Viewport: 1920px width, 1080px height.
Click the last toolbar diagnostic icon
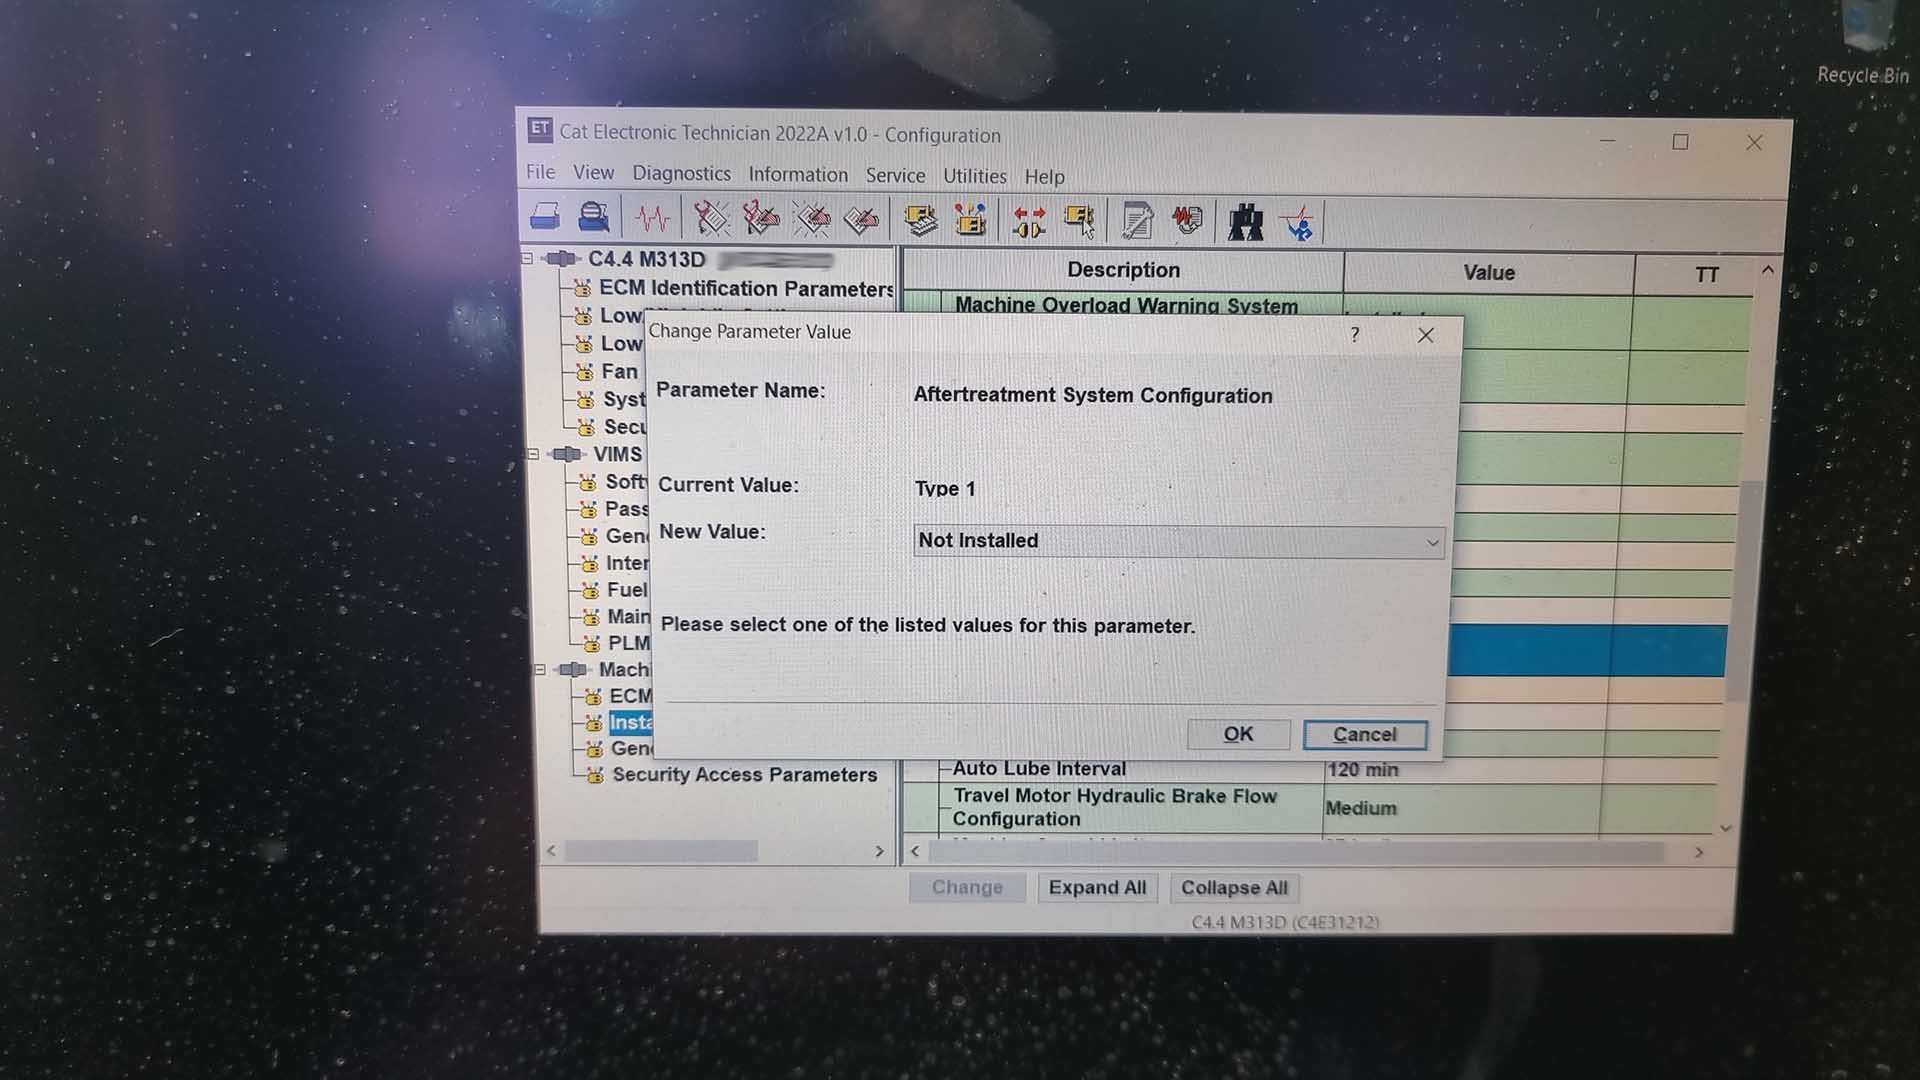pyautogui.click(x=1298, y=223)
